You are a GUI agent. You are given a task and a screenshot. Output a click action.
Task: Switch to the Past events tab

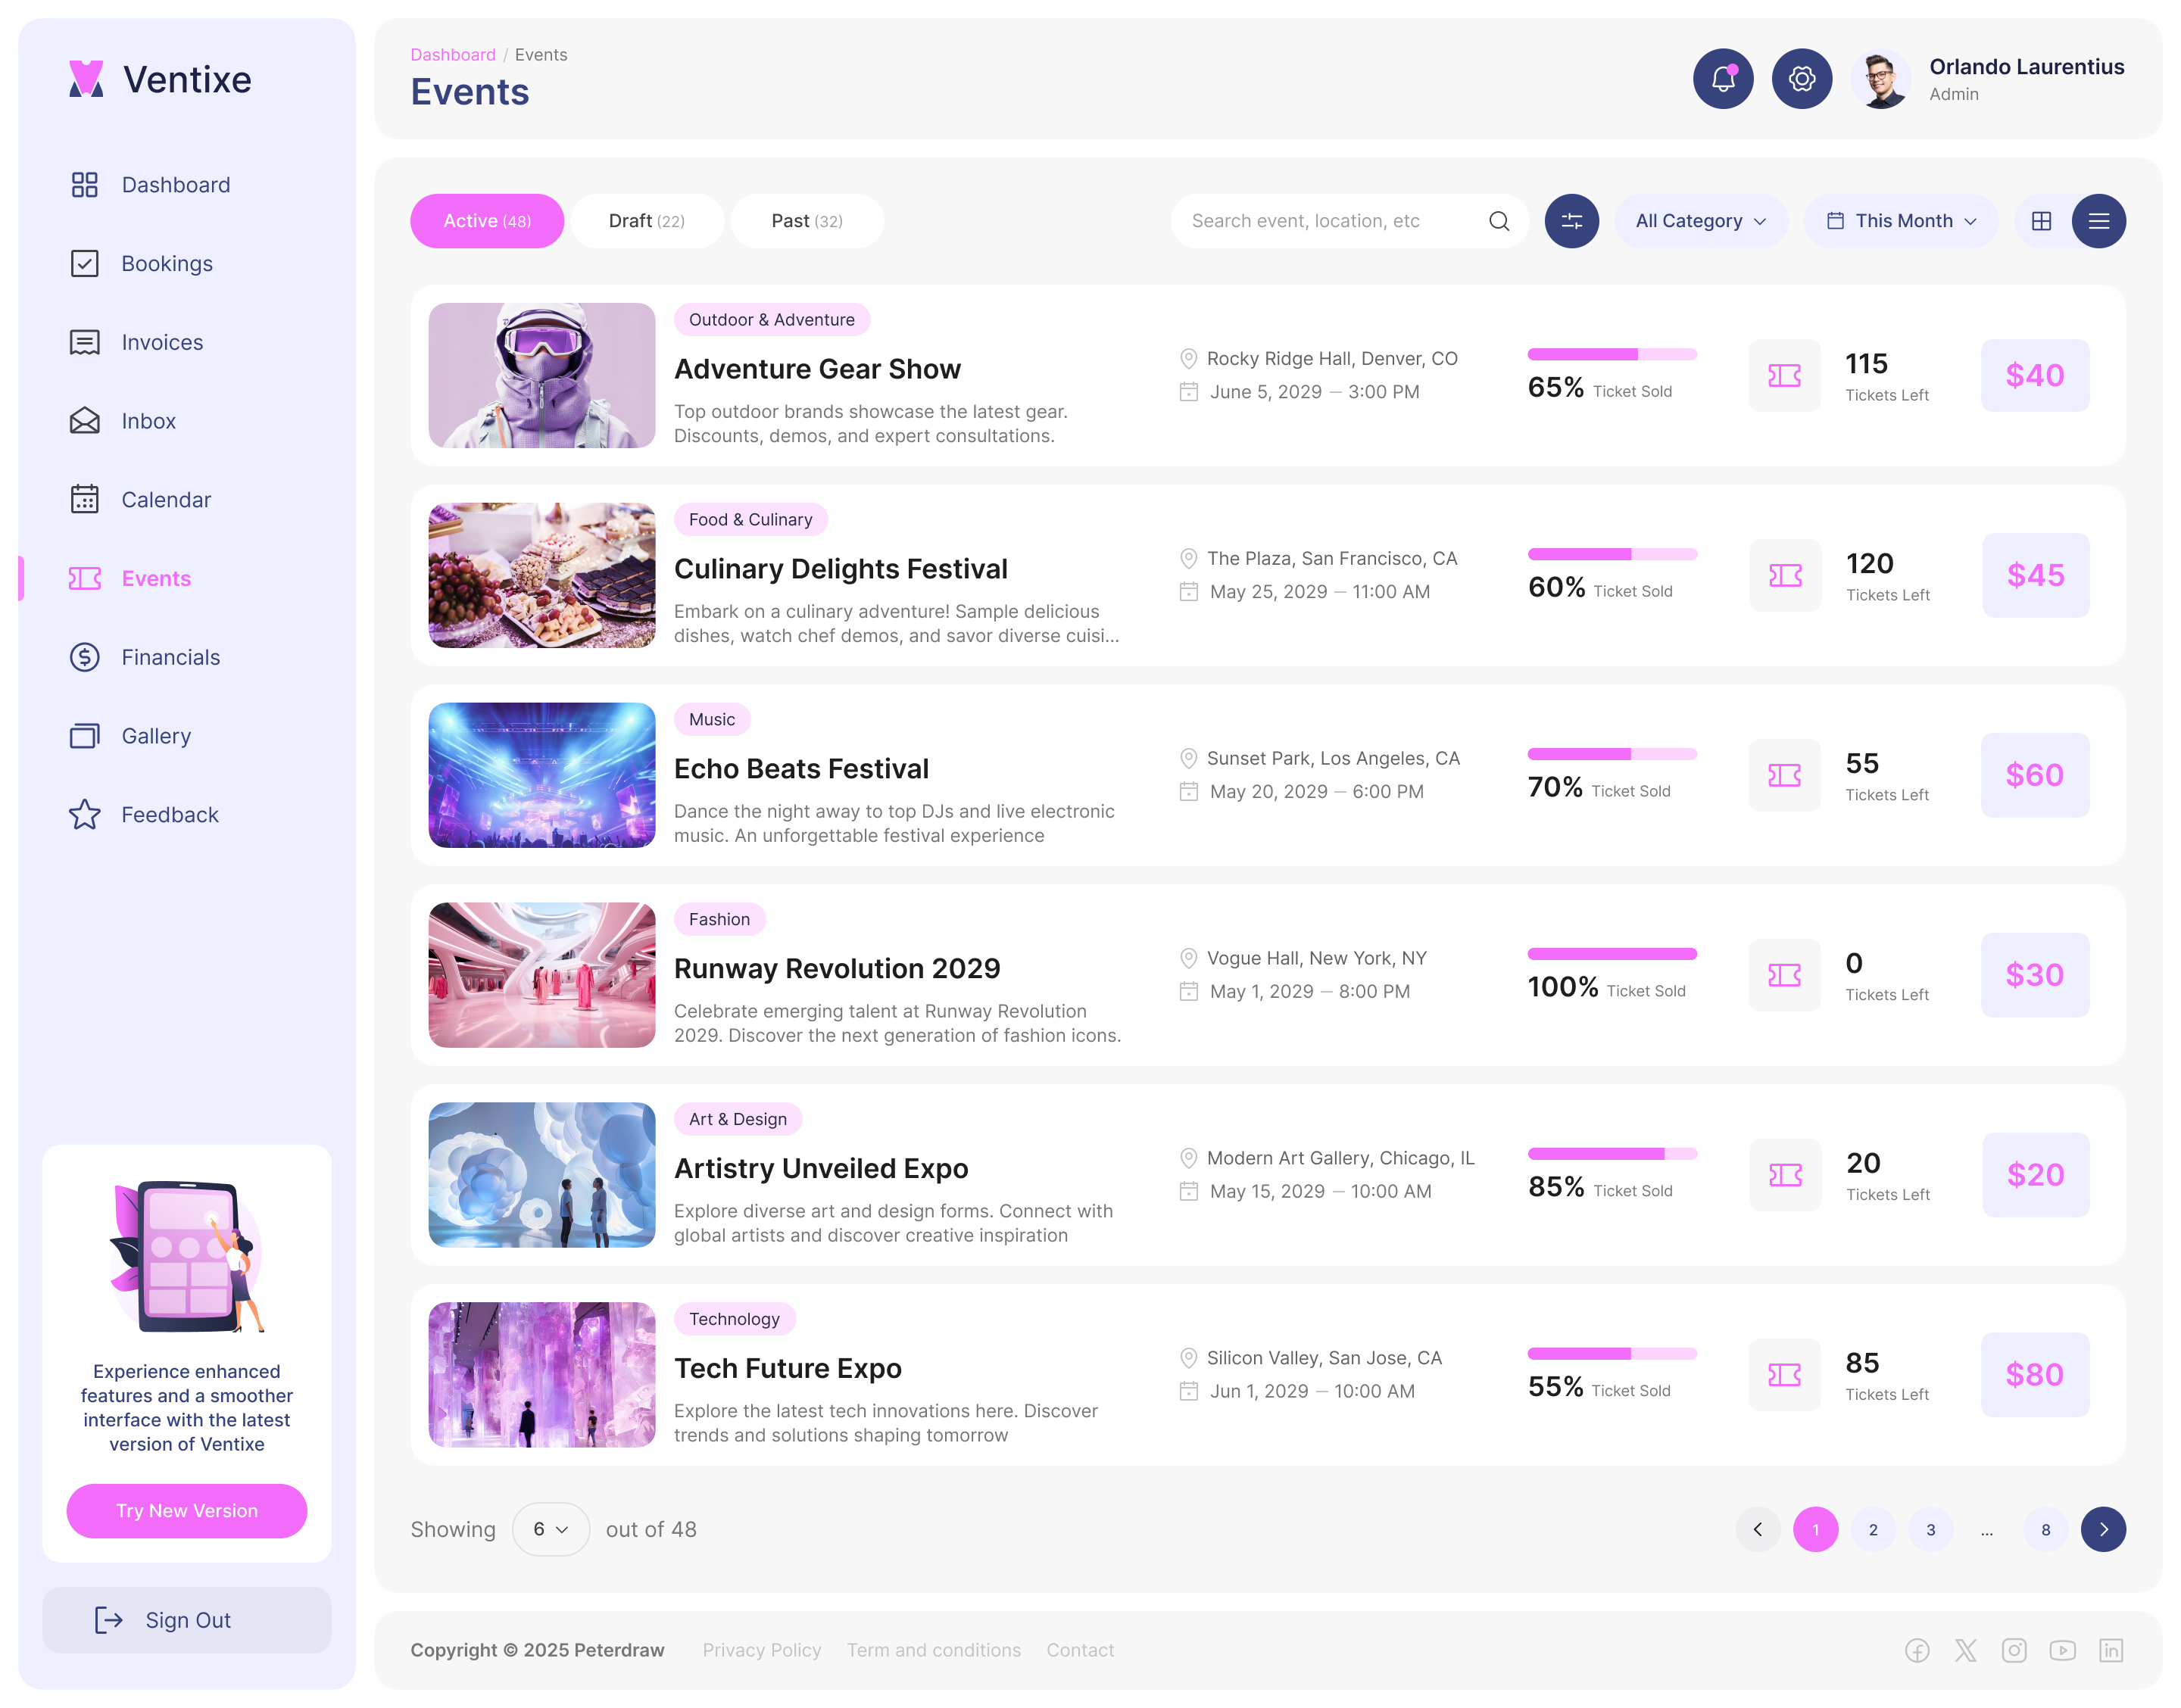(x=806, y=220)
